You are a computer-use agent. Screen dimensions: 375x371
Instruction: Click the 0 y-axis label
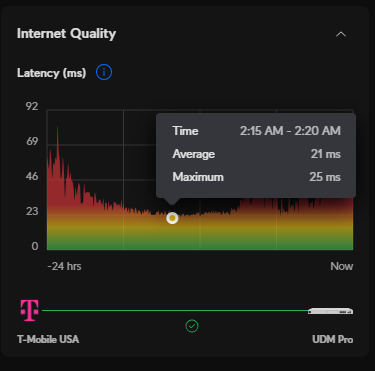click(35, 246)
